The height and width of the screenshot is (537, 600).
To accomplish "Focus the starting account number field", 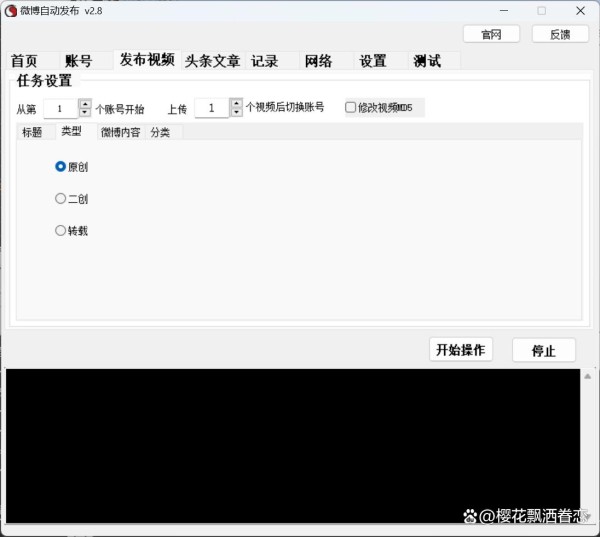I will [60, 109].
